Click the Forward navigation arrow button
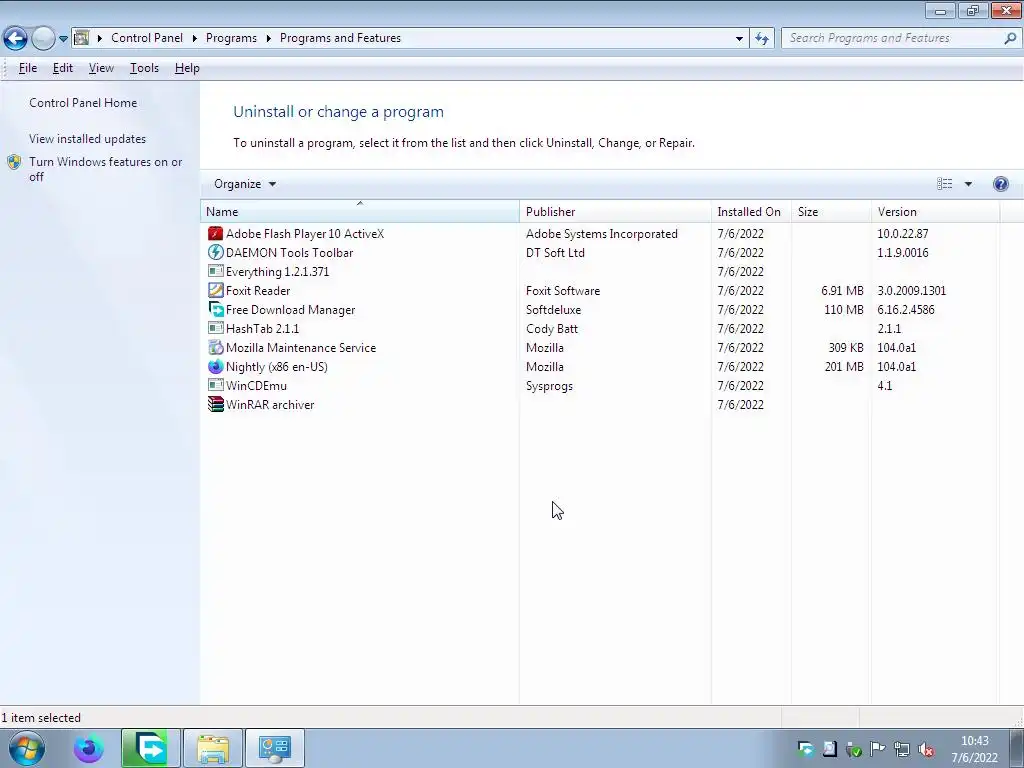The height and width of the screenshot is (768, 1024). (43, 39)
